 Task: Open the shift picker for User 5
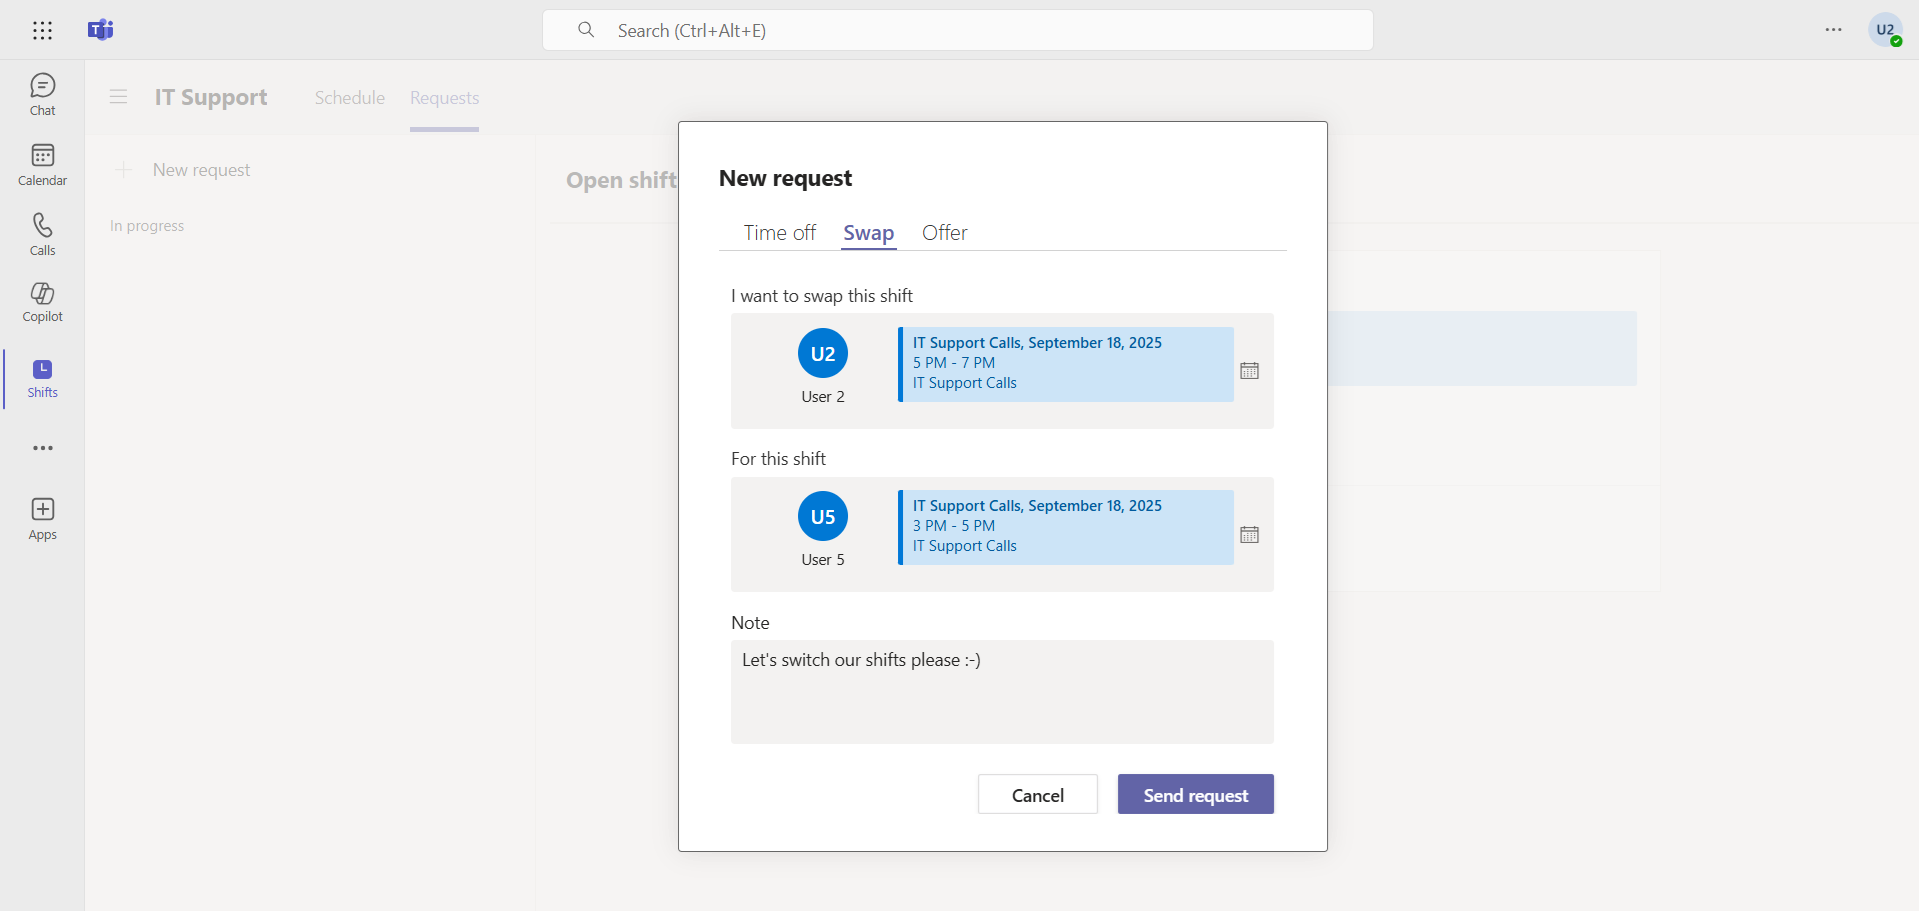(1249, 535)
